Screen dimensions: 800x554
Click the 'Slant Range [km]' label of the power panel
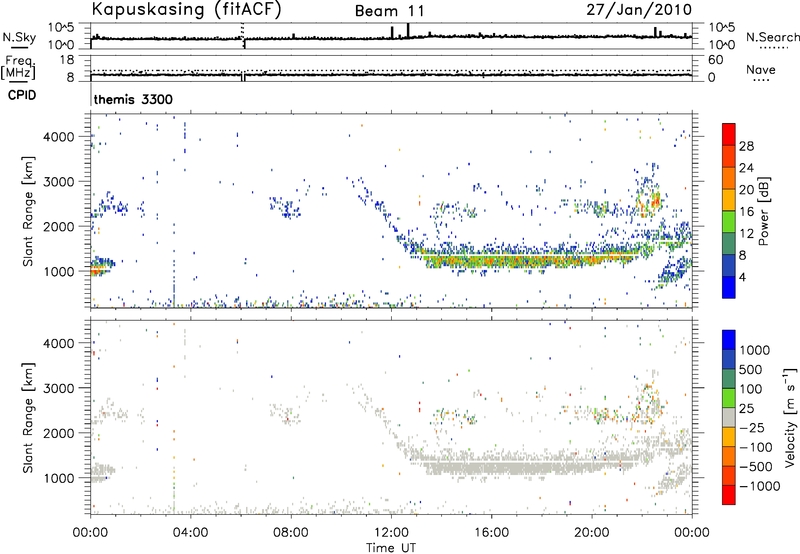click(28, 211)
